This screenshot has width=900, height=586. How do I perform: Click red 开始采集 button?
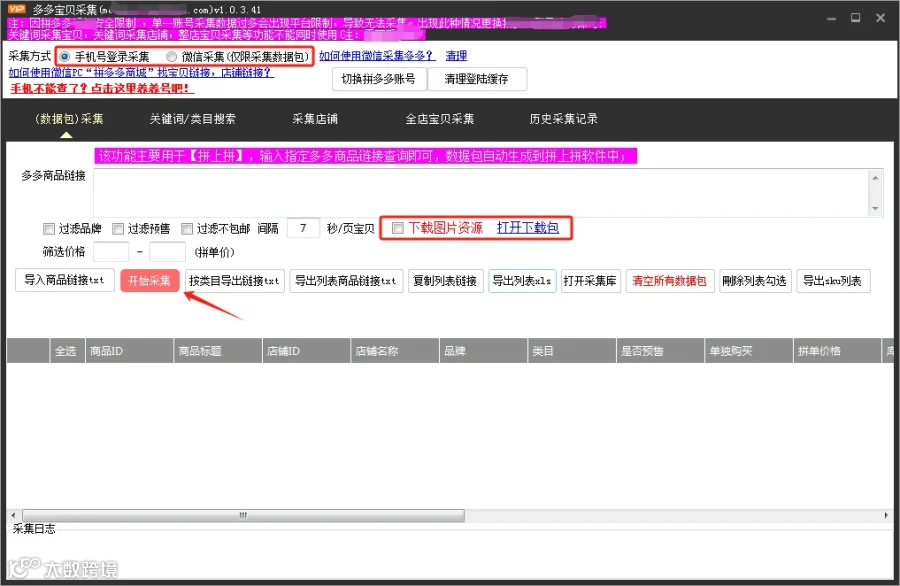(149, 281)
